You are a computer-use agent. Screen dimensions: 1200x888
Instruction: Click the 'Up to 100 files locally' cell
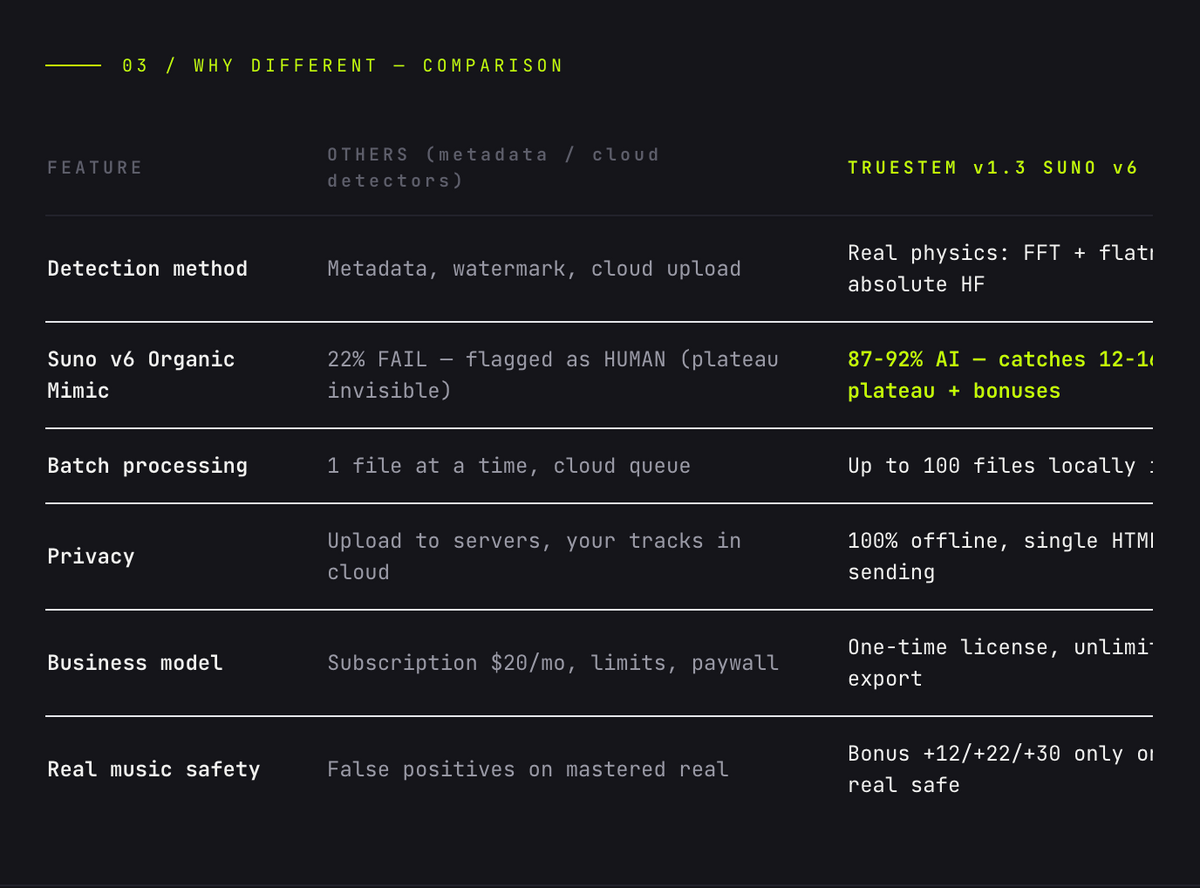pyautogui.click(x=1000, y=466)
